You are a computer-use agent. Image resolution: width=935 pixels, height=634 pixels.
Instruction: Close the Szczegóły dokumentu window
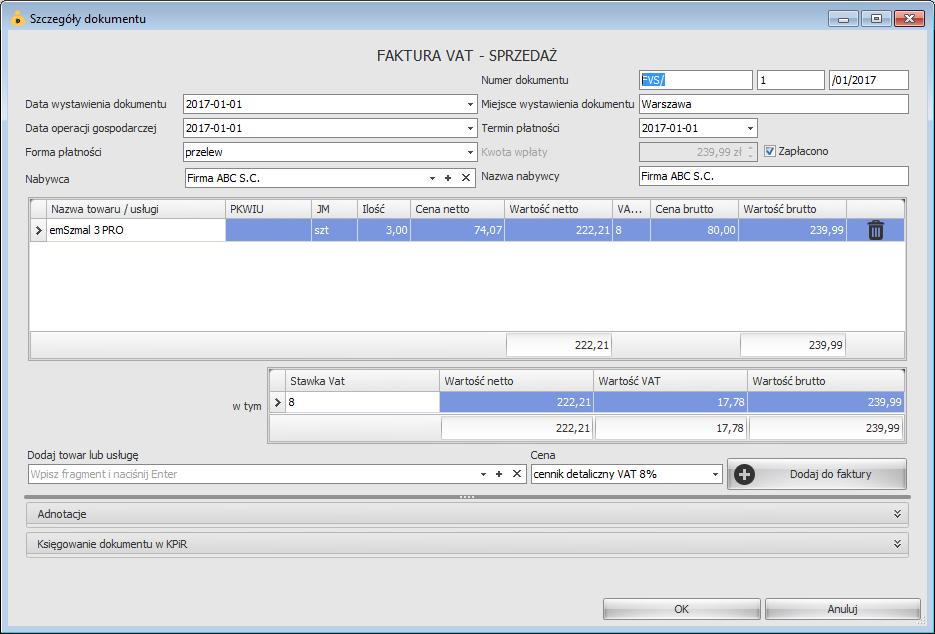click(x=909, y=18)
